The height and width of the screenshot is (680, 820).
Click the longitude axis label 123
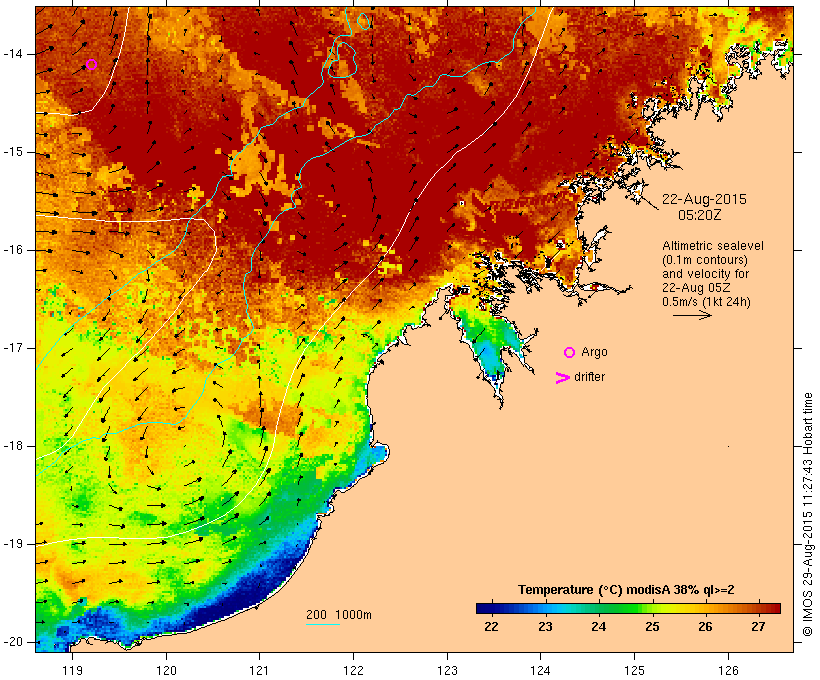point(447,671)
